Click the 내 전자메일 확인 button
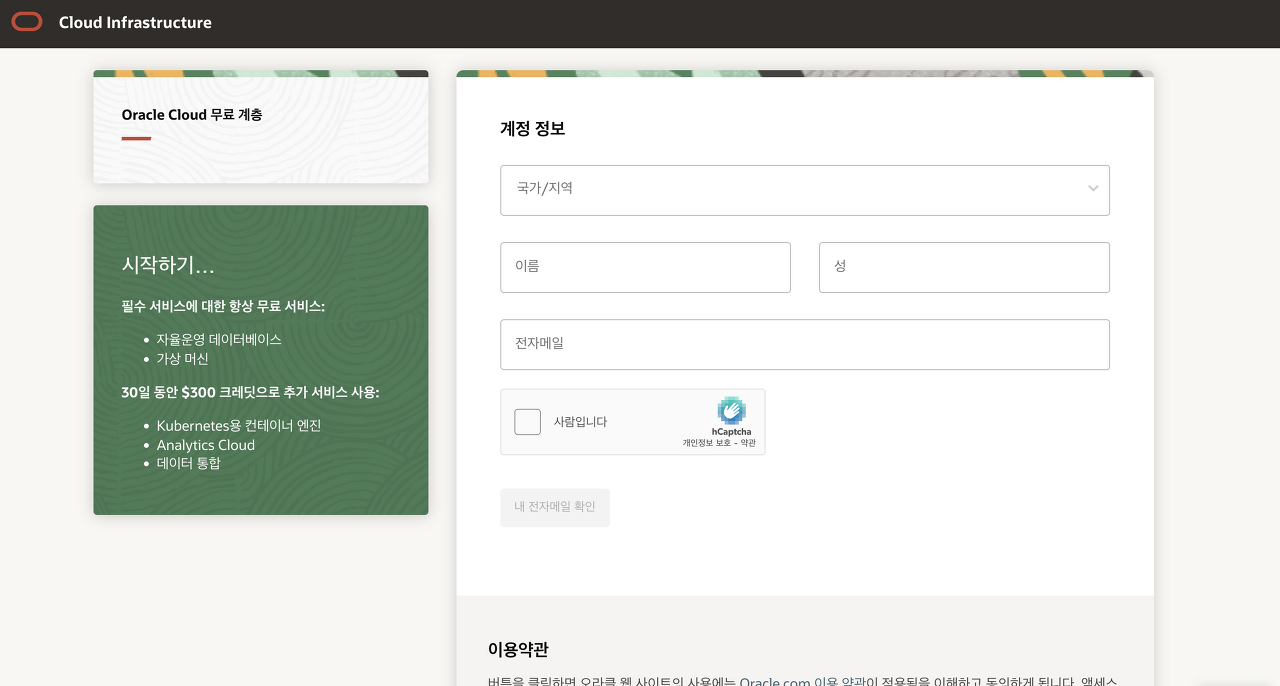Viewport: 1280px width, 686px height. [555, 507]
